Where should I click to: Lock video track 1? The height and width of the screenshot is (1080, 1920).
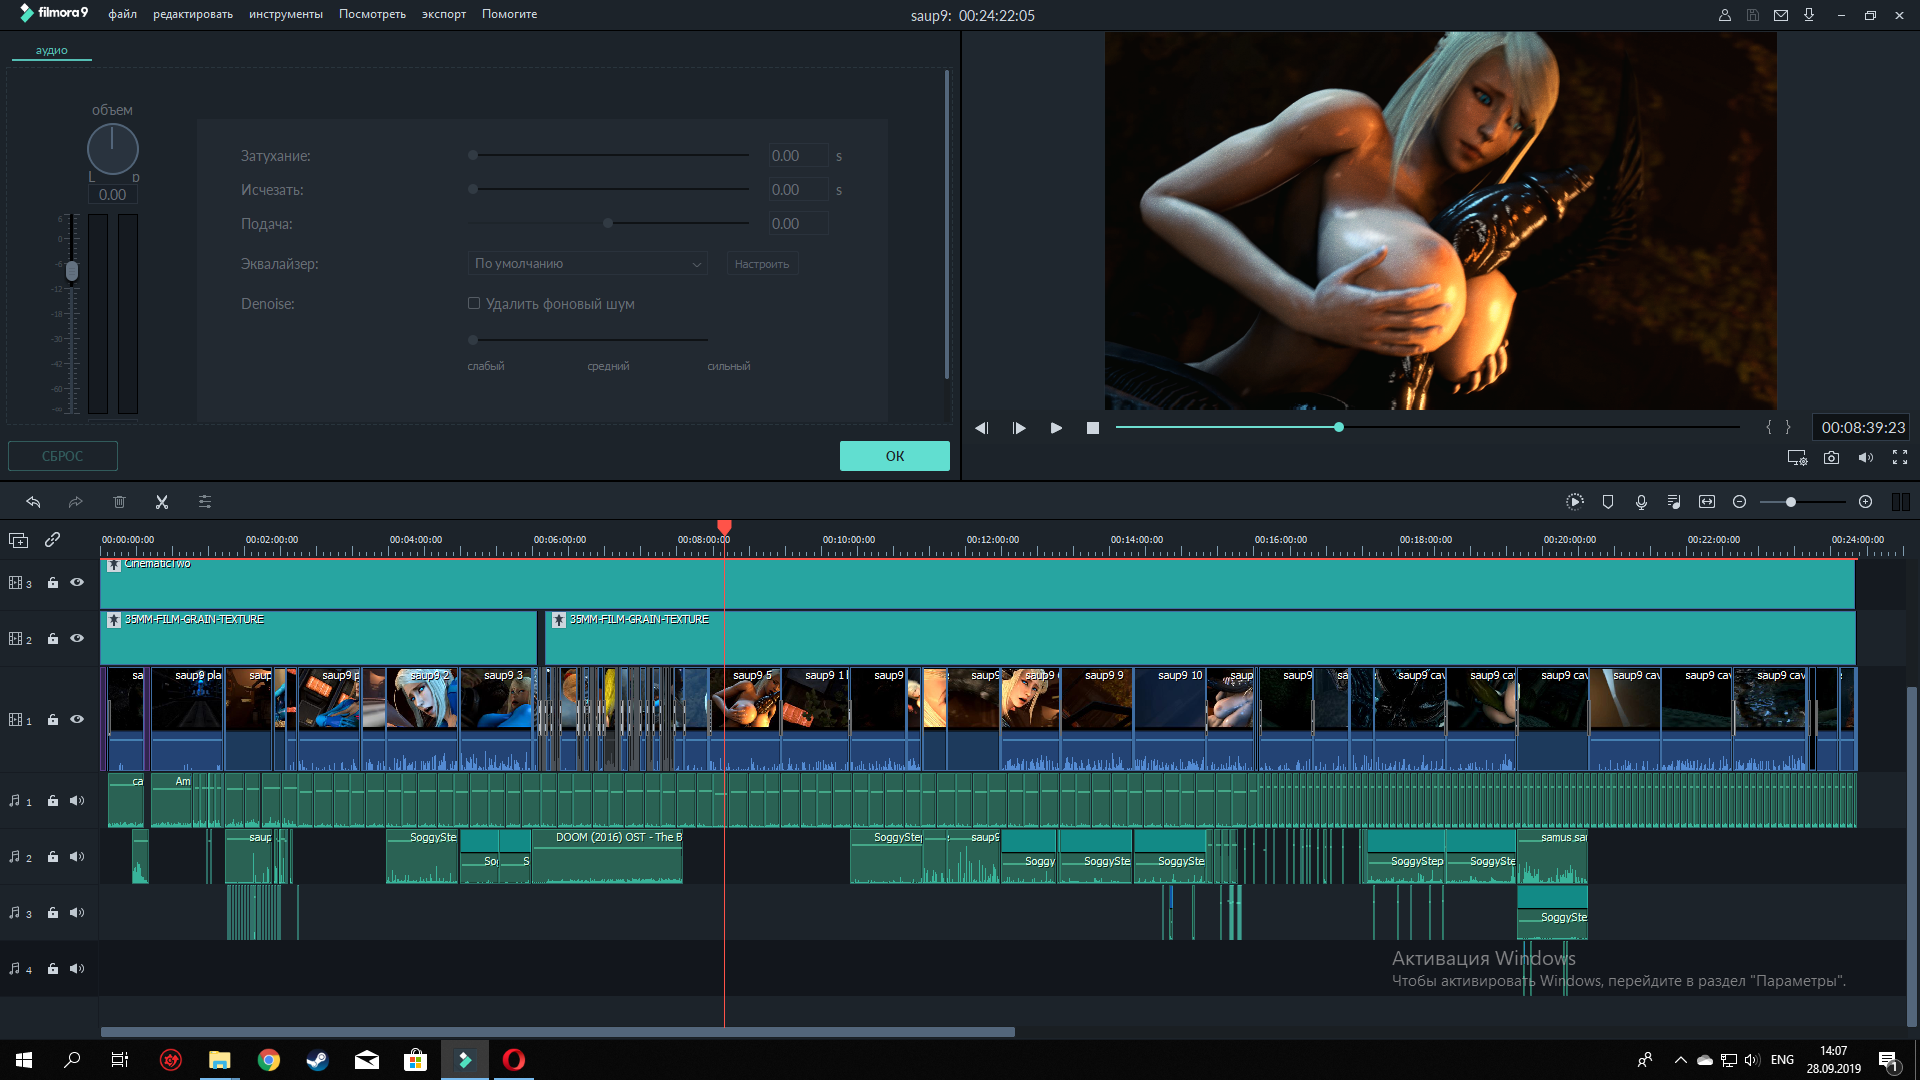click(53, 719)
